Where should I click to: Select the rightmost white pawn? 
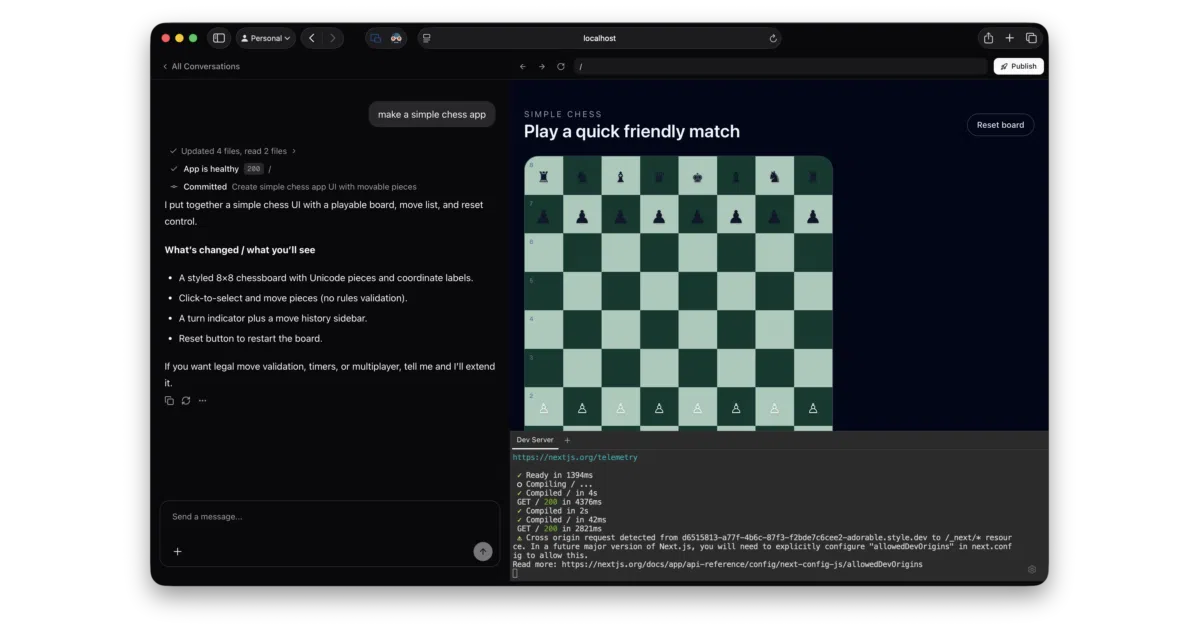(813, 408)
